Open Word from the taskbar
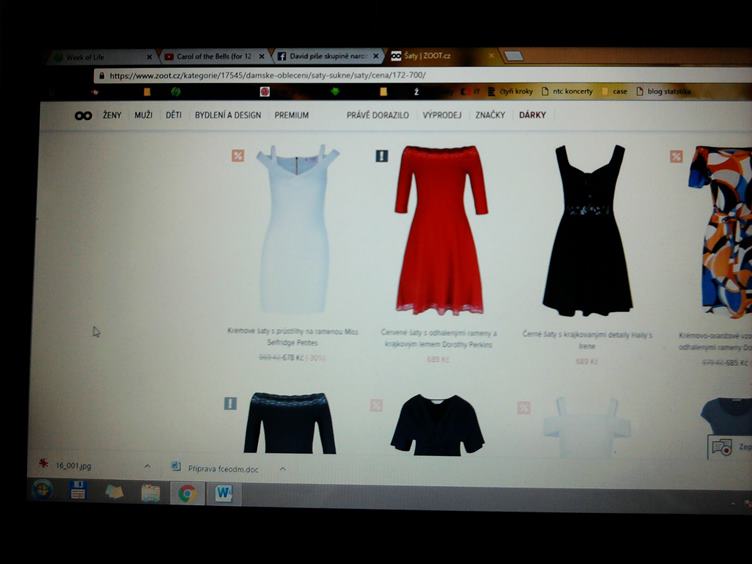This screenshot has height=564, width=752. [222, 493]
